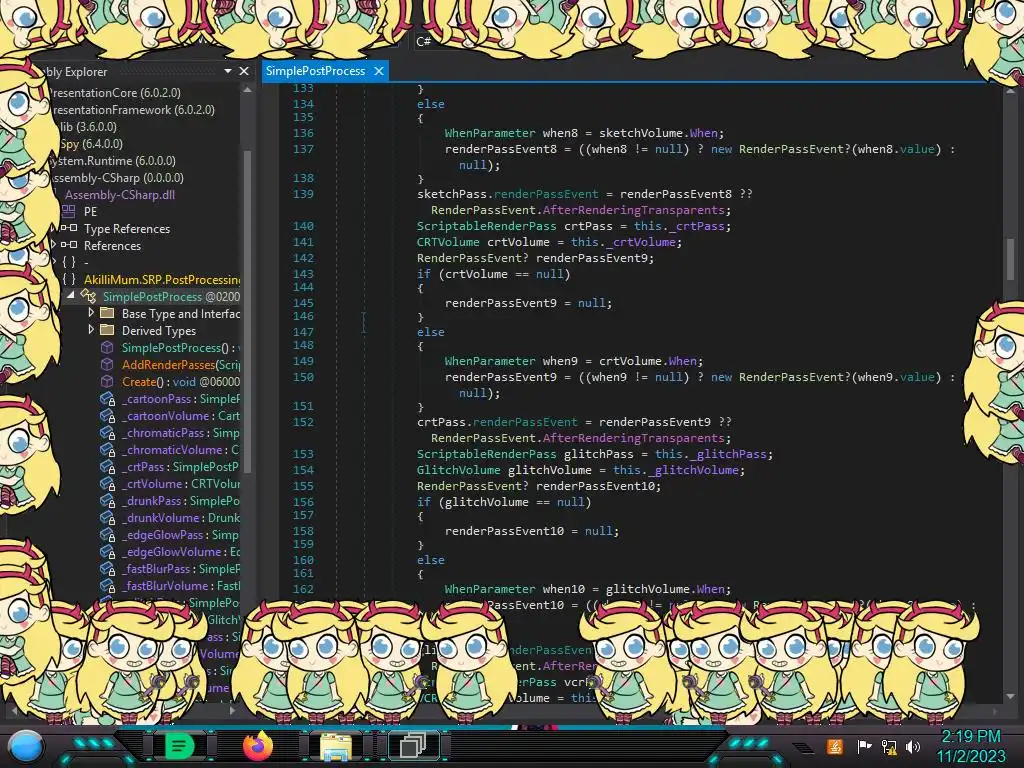The width and height of the screenshot is (1024, 768).
Task: Follow the sketchVolume reference on line 136
Action: [641, 133]
